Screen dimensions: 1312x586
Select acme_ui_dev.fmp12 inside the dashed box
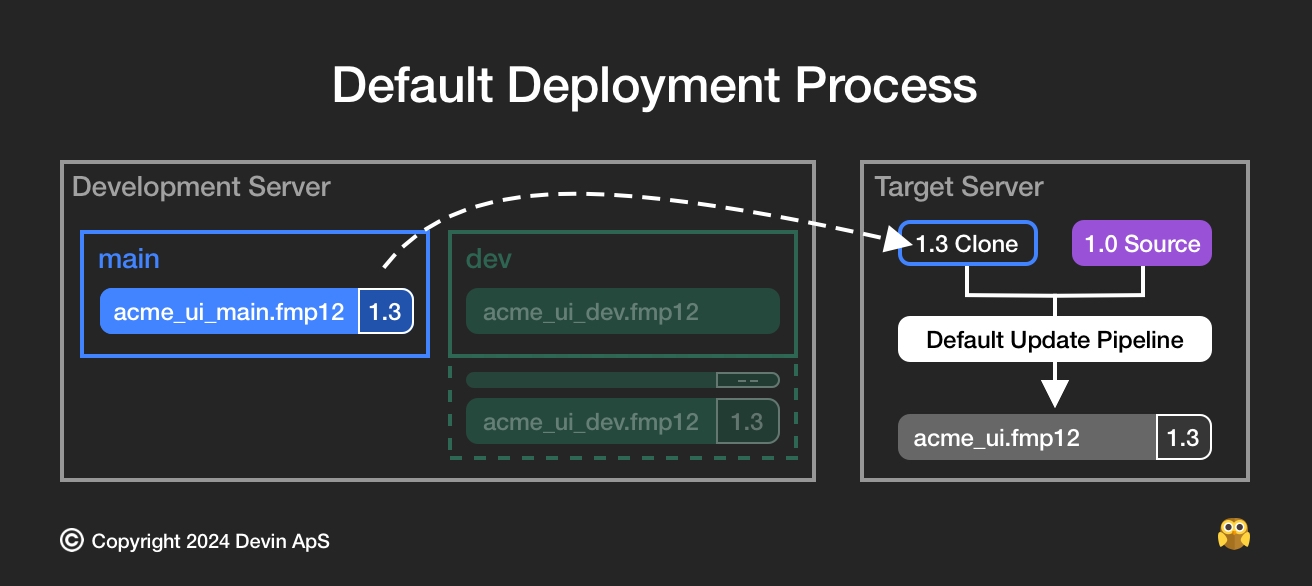click(591, 421)
